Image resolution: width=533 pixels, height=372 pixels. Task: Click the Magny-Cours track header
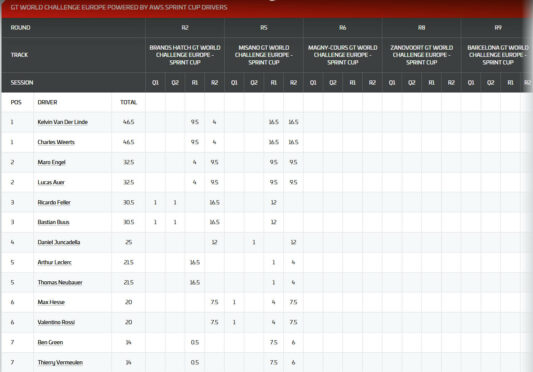pyautogui.click(x=343, y=55)
